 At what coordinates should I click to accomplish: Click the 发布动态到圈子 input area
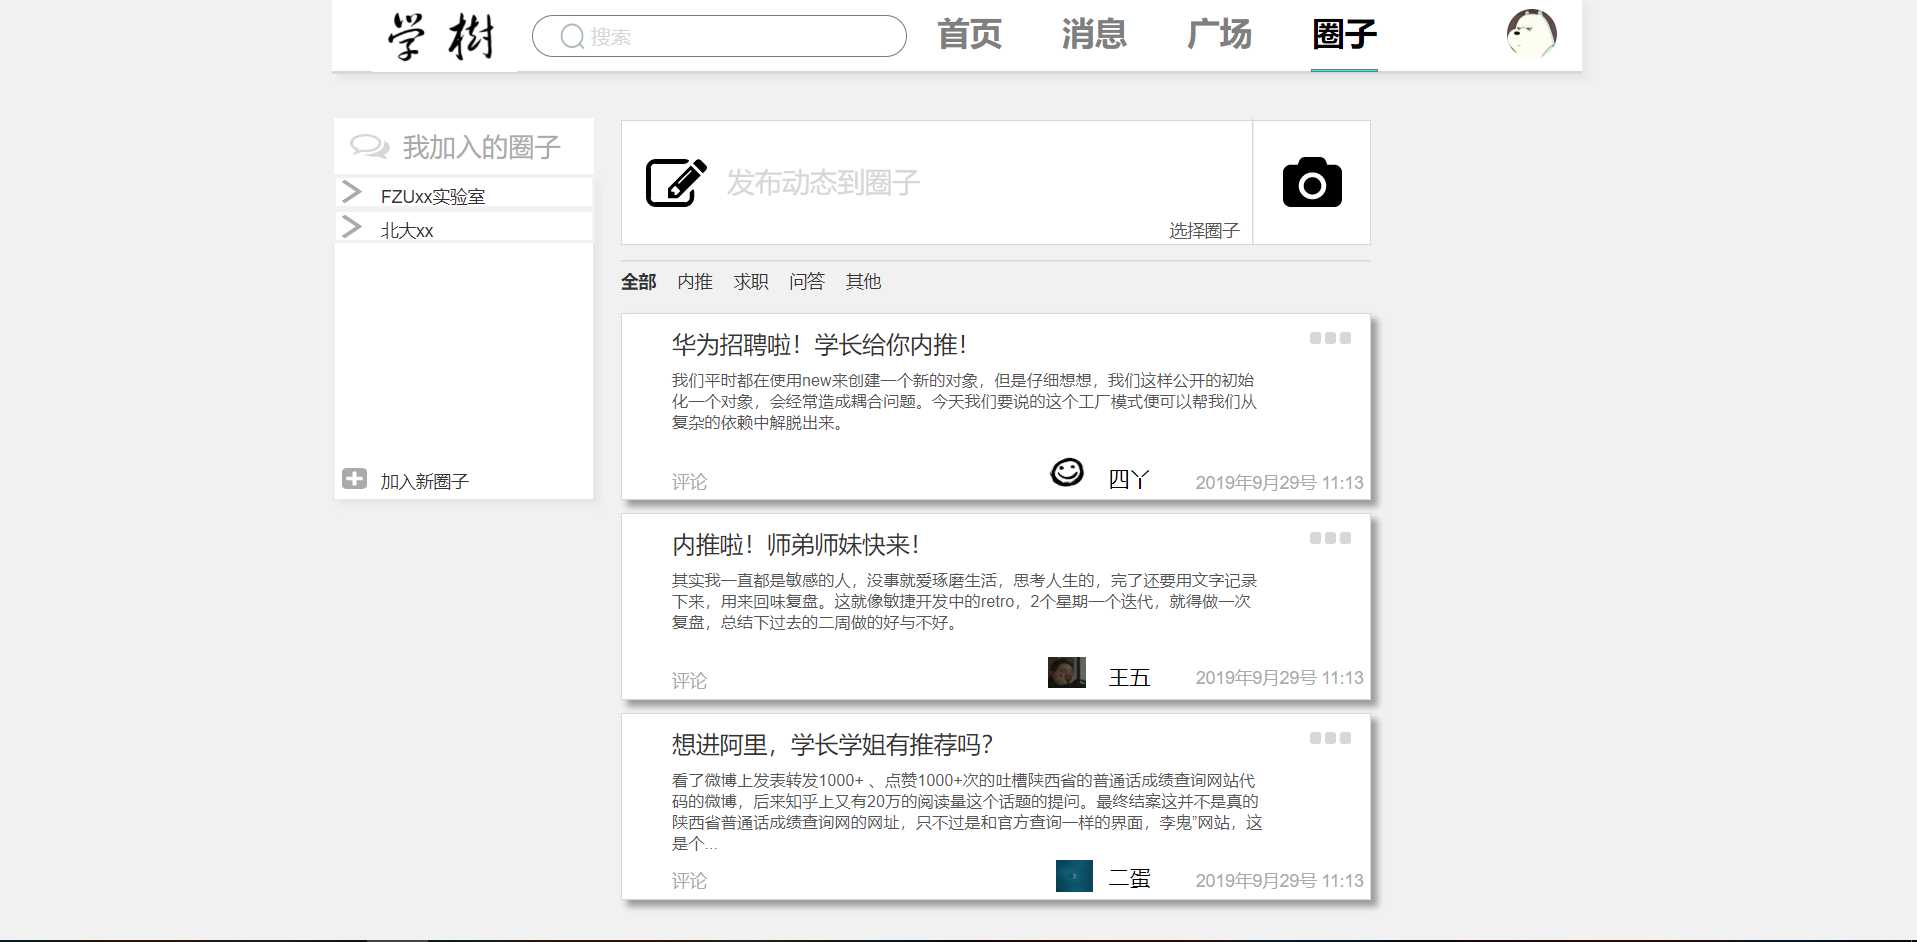[936, 182]
